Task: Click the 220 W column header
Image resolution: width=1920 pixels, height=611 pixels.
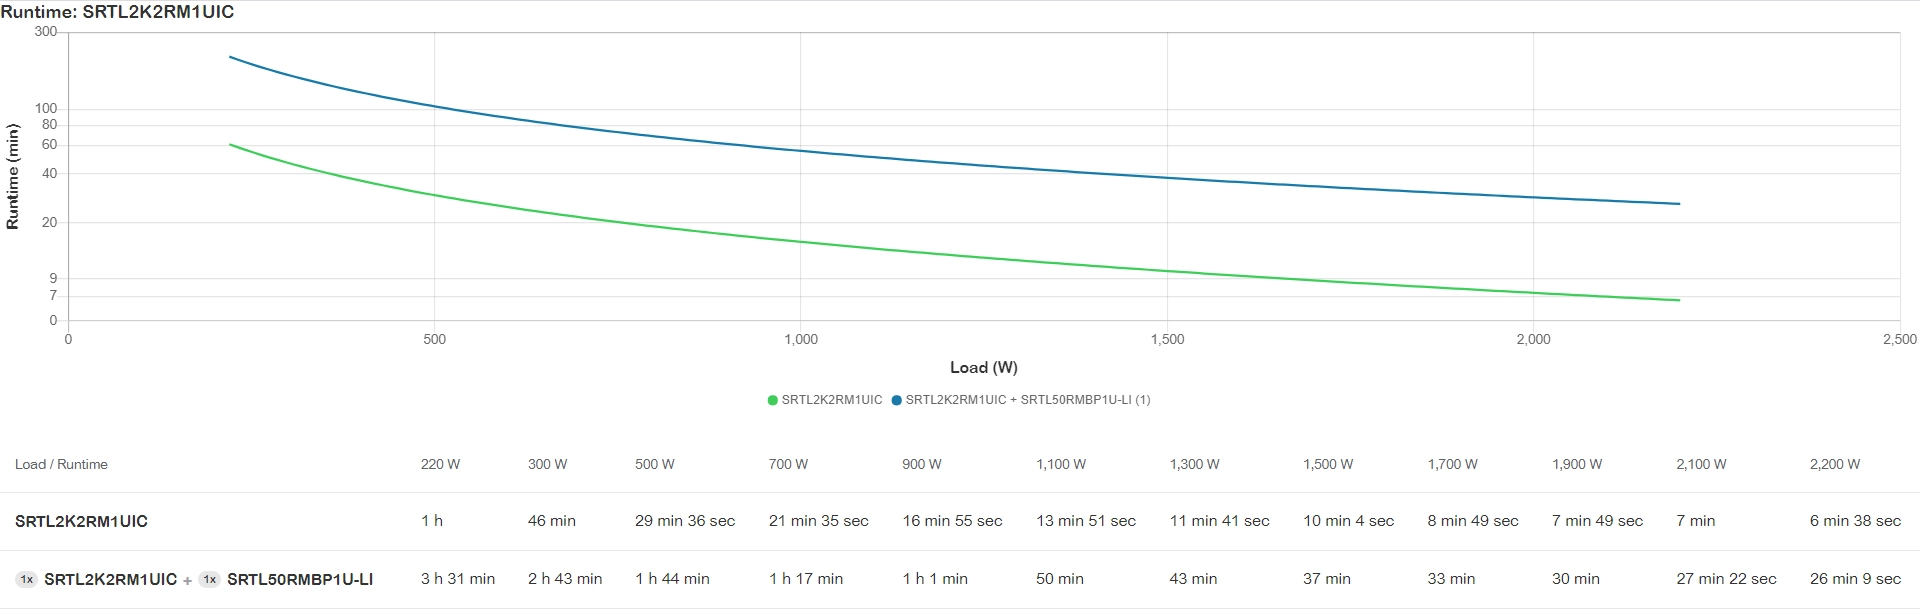Action: (x=440, y=464)
